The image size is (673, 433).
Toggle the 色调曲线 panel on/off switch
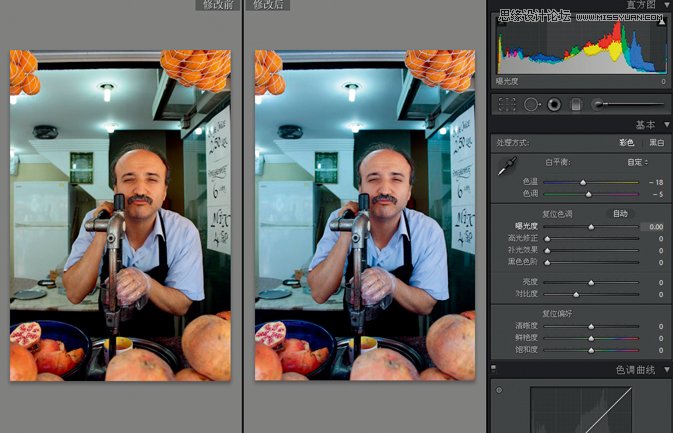coord(495,369)
